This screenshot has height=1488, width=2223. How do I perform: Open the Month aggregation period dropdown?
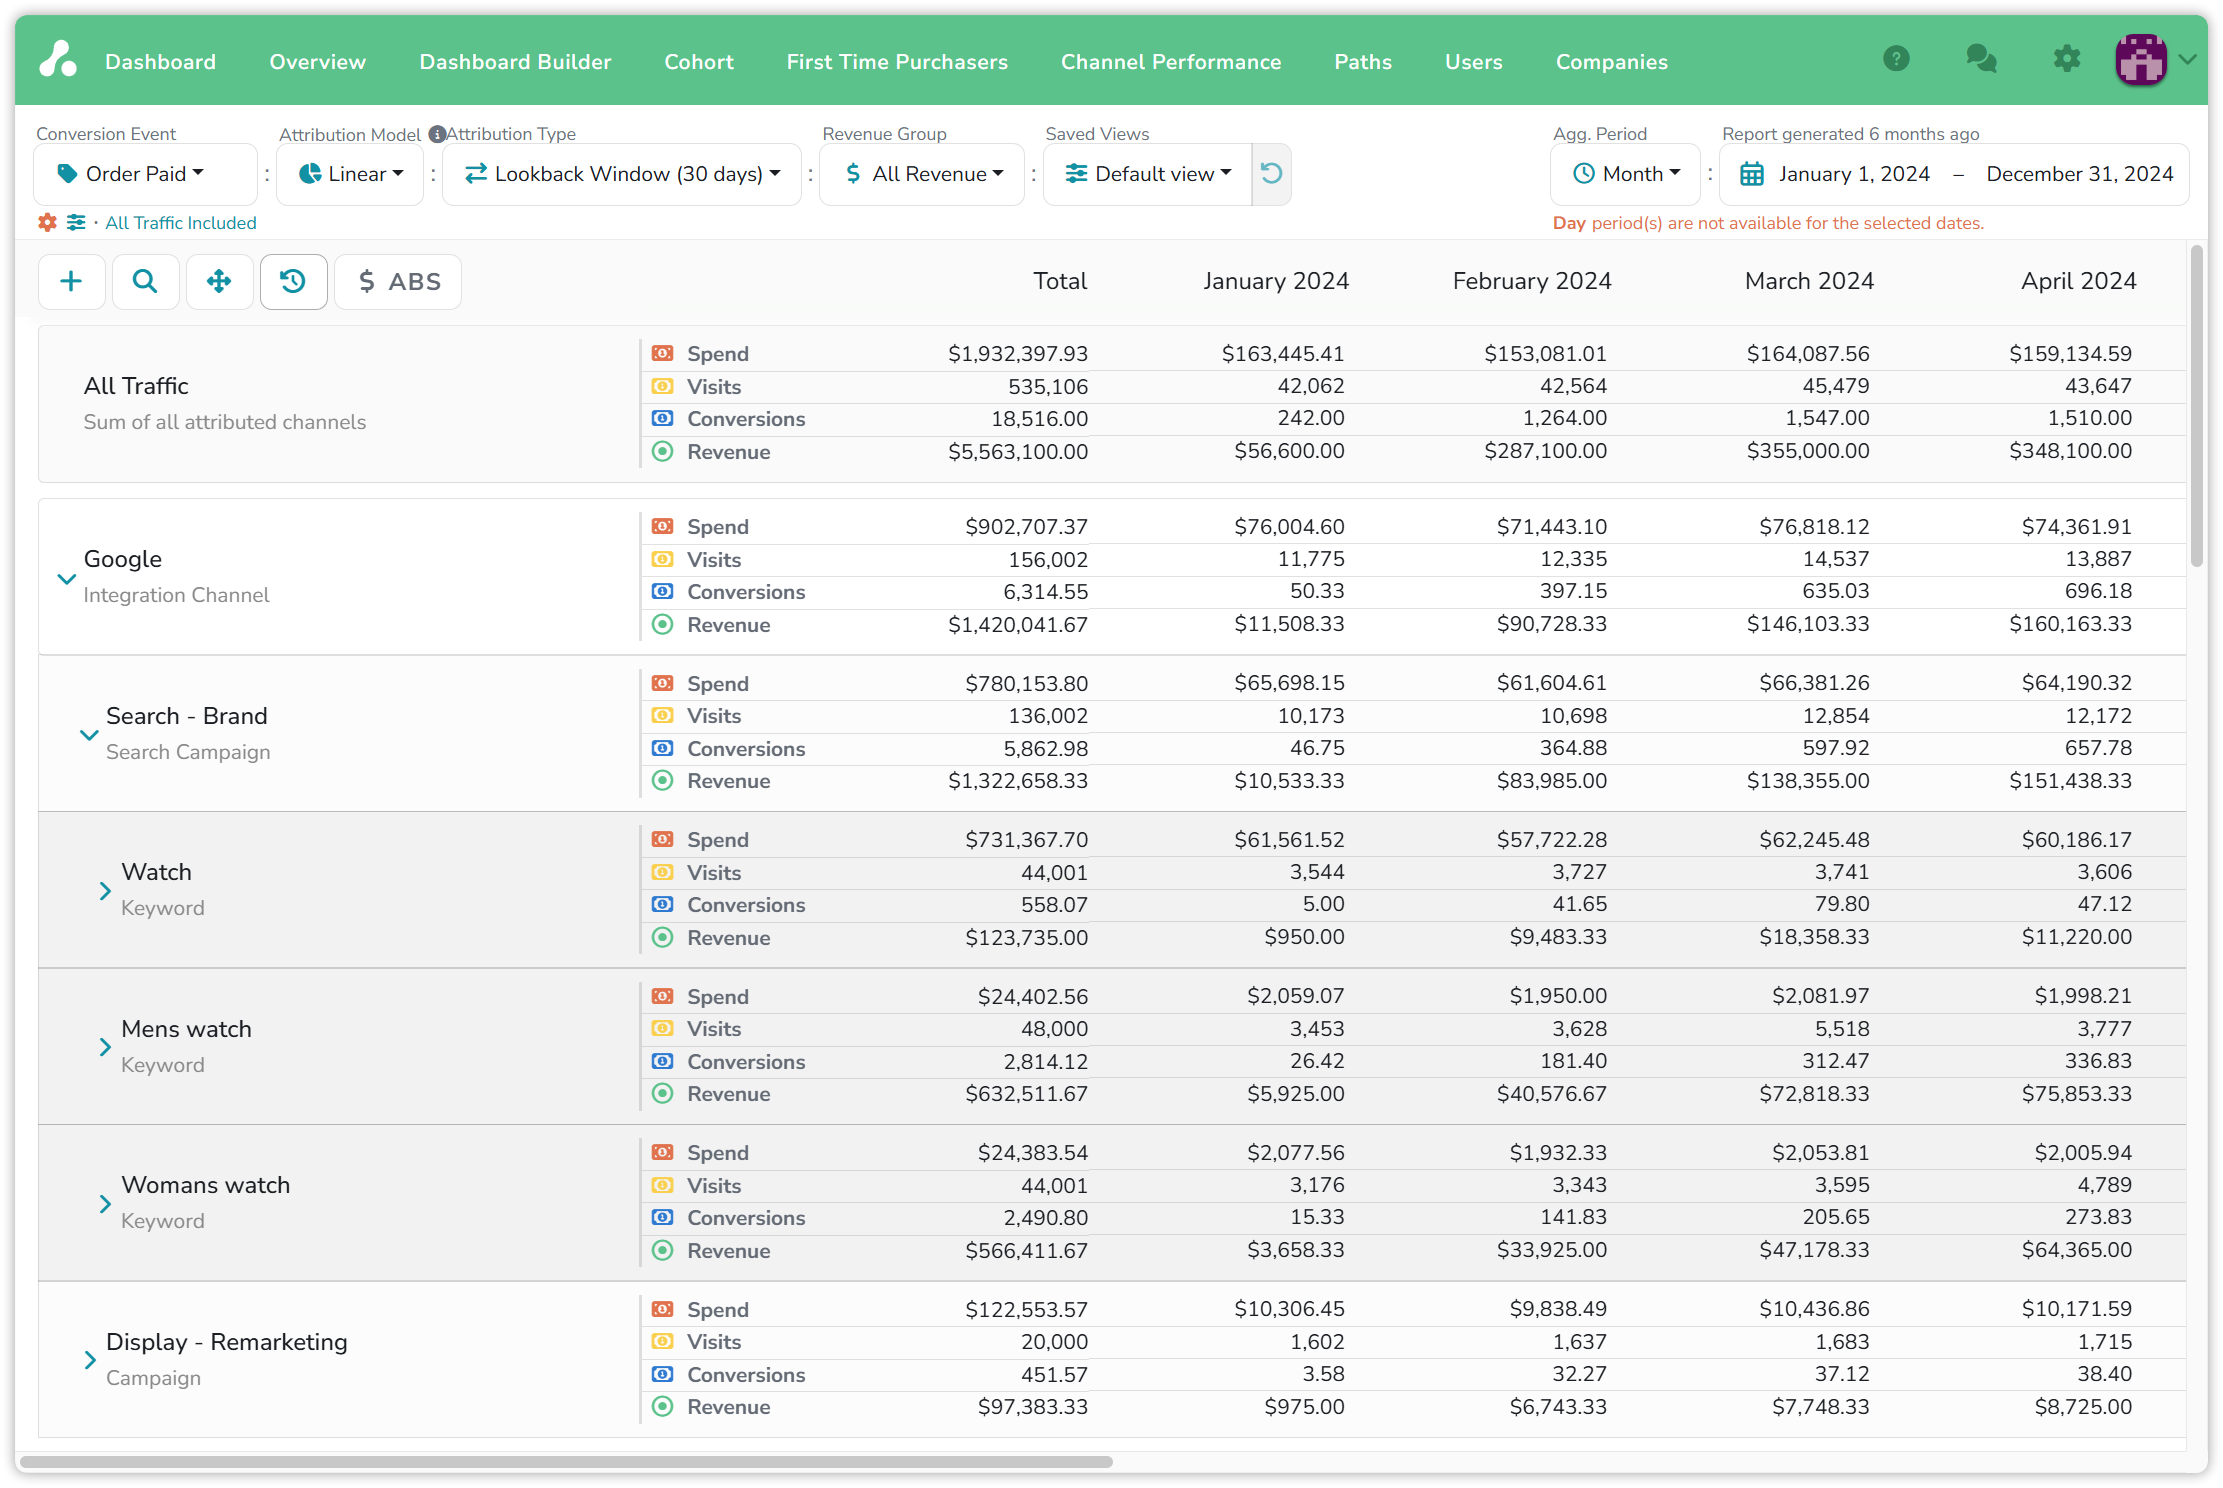(x=1626, y=174)
